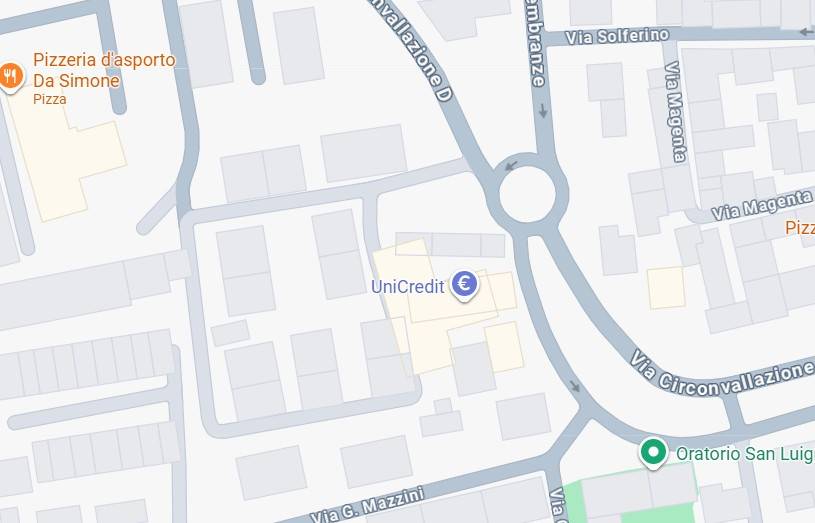Click the horizontal Via Magenta label near right edge
This screenshot has height=523, width=815.
pos(761,205)
